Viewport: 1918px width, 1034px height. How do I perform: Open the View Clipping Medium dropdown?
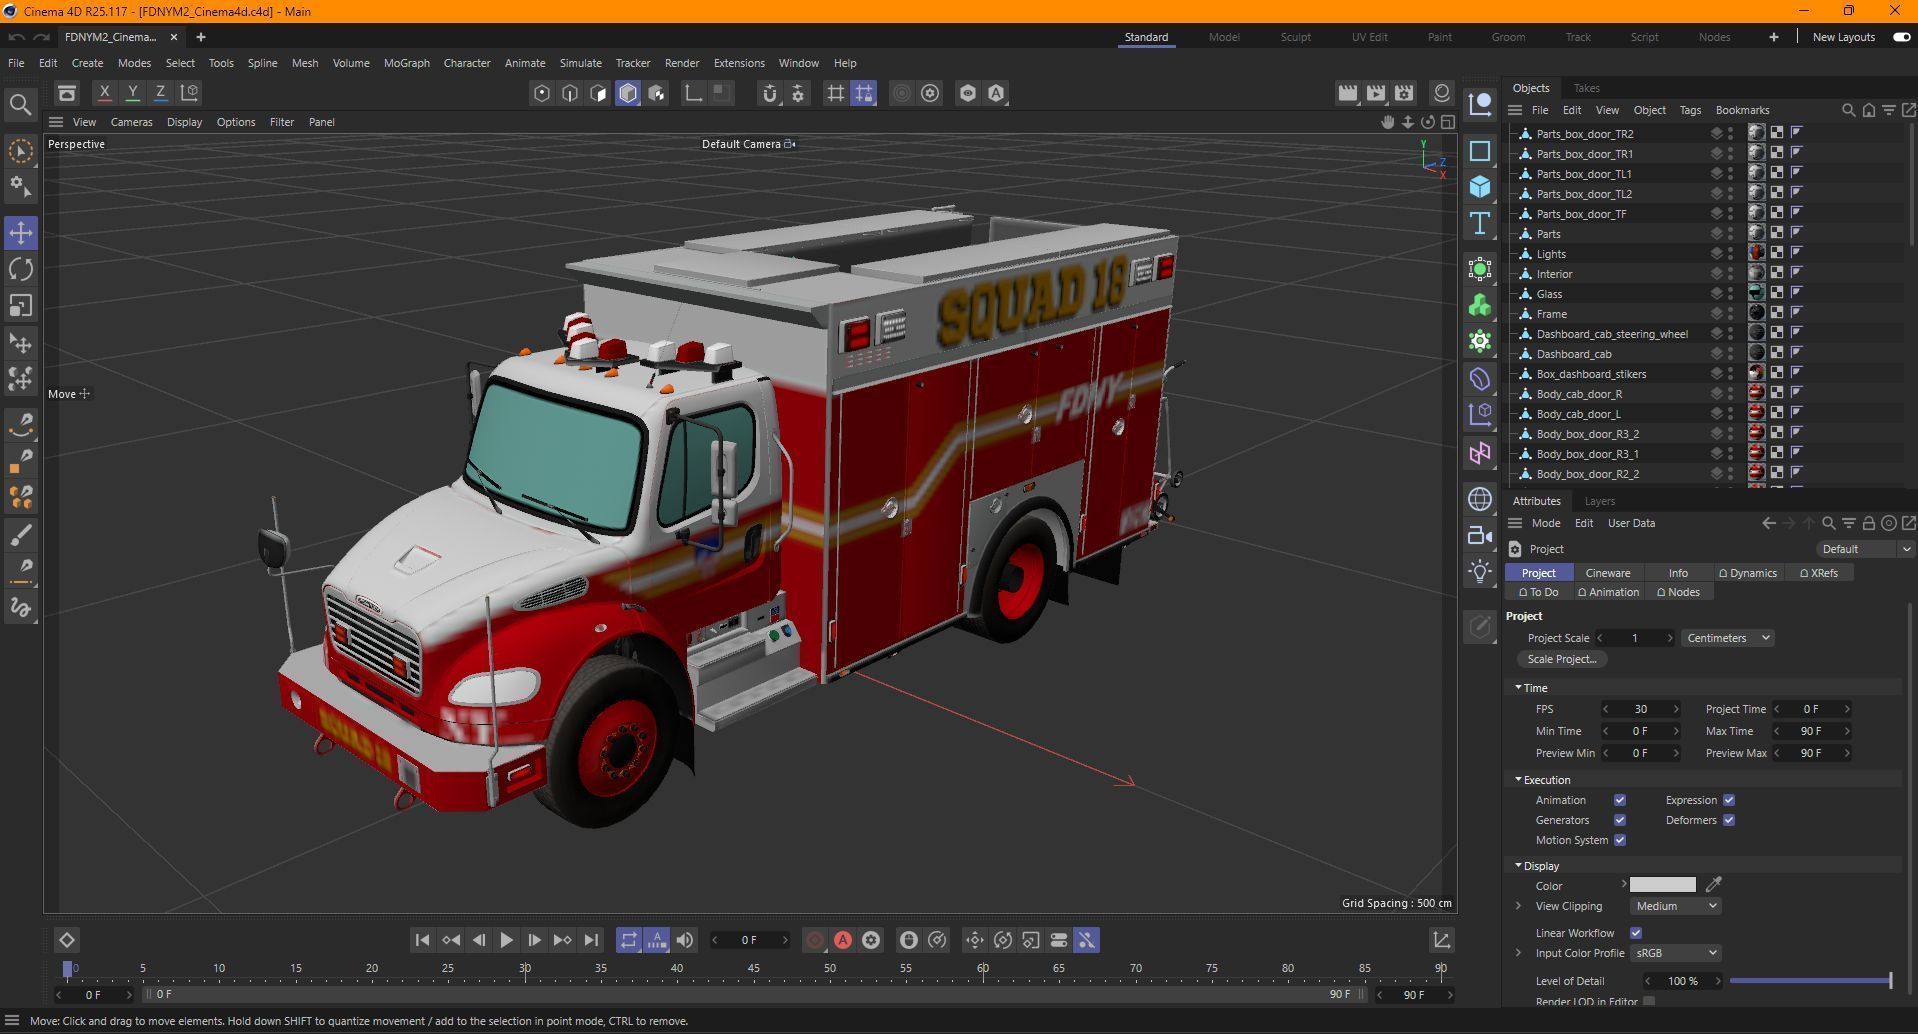click(1675, 906)
